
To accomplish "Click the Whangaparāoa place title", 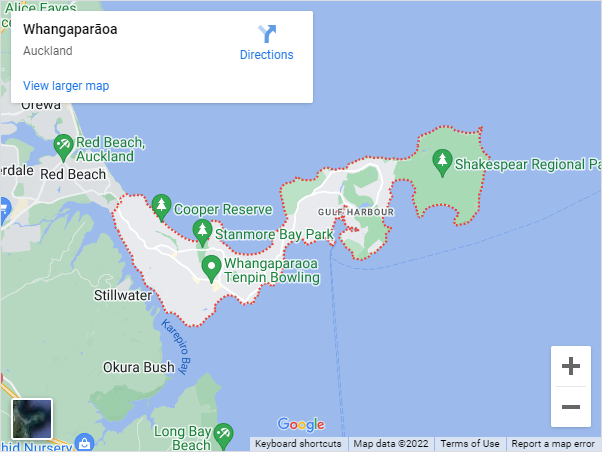I will (x=70, y=29).
